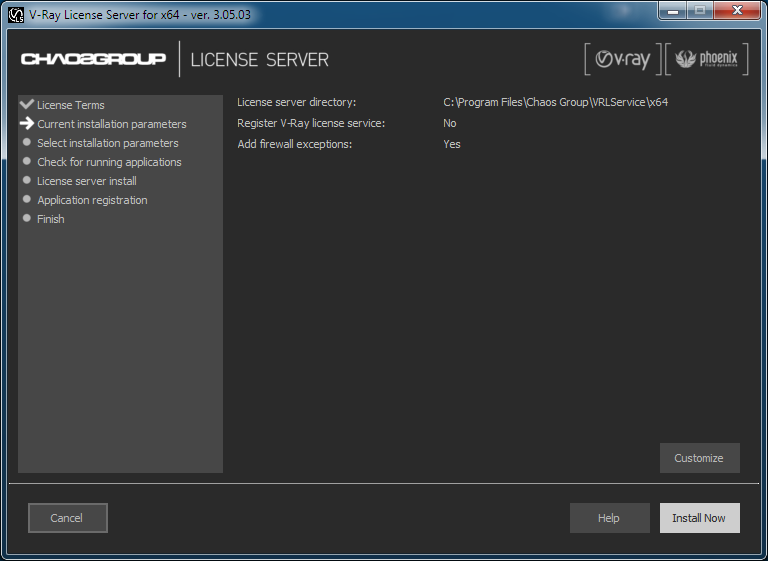Select the Application registration step
The height and width of the screenshot is (561, 768).
click(x=92, y=200)
